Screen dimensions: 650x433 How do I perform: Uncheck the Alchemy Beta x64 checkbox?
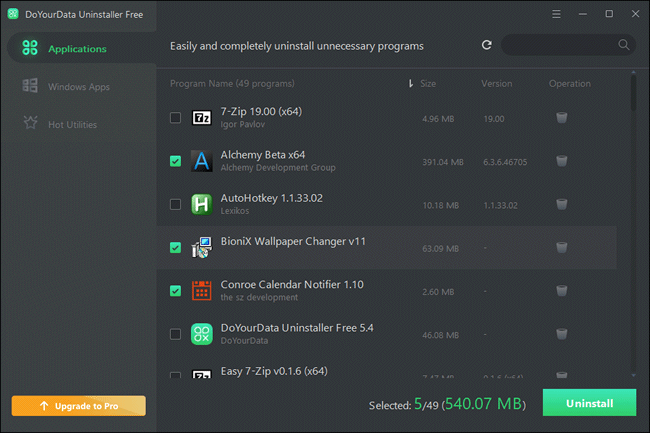click(x=176, y=161)
